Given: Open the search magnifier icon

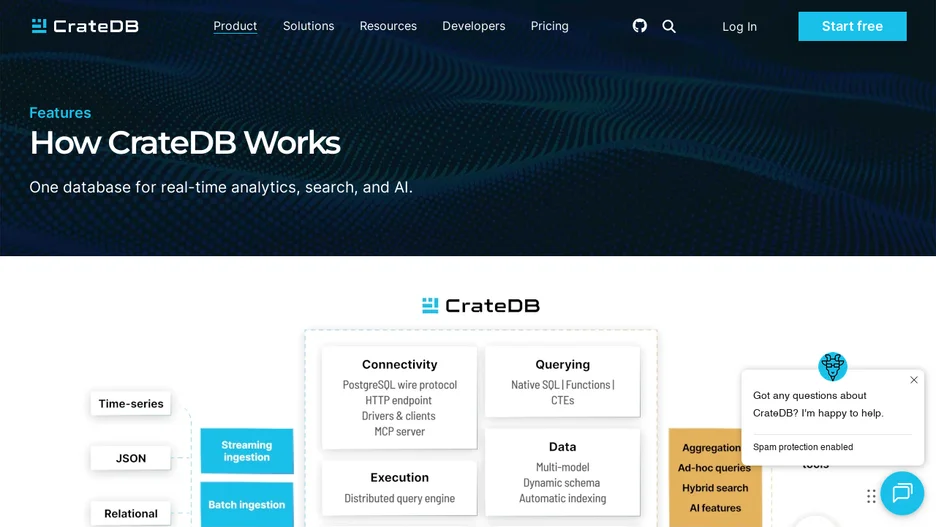Looking at the screenshot, I should 669,26.
